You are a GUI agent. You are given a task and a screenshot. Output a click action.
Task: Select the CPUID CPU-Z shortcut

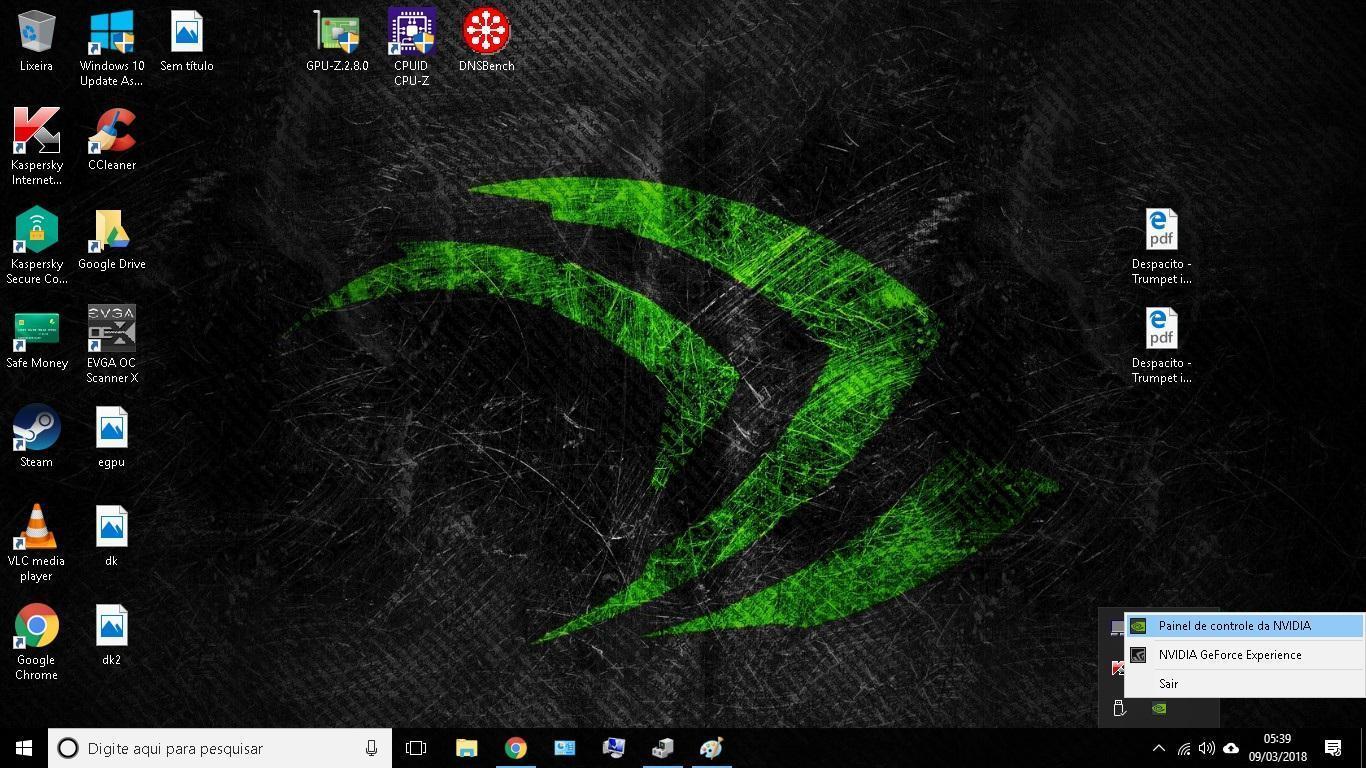tap(411, 49)
